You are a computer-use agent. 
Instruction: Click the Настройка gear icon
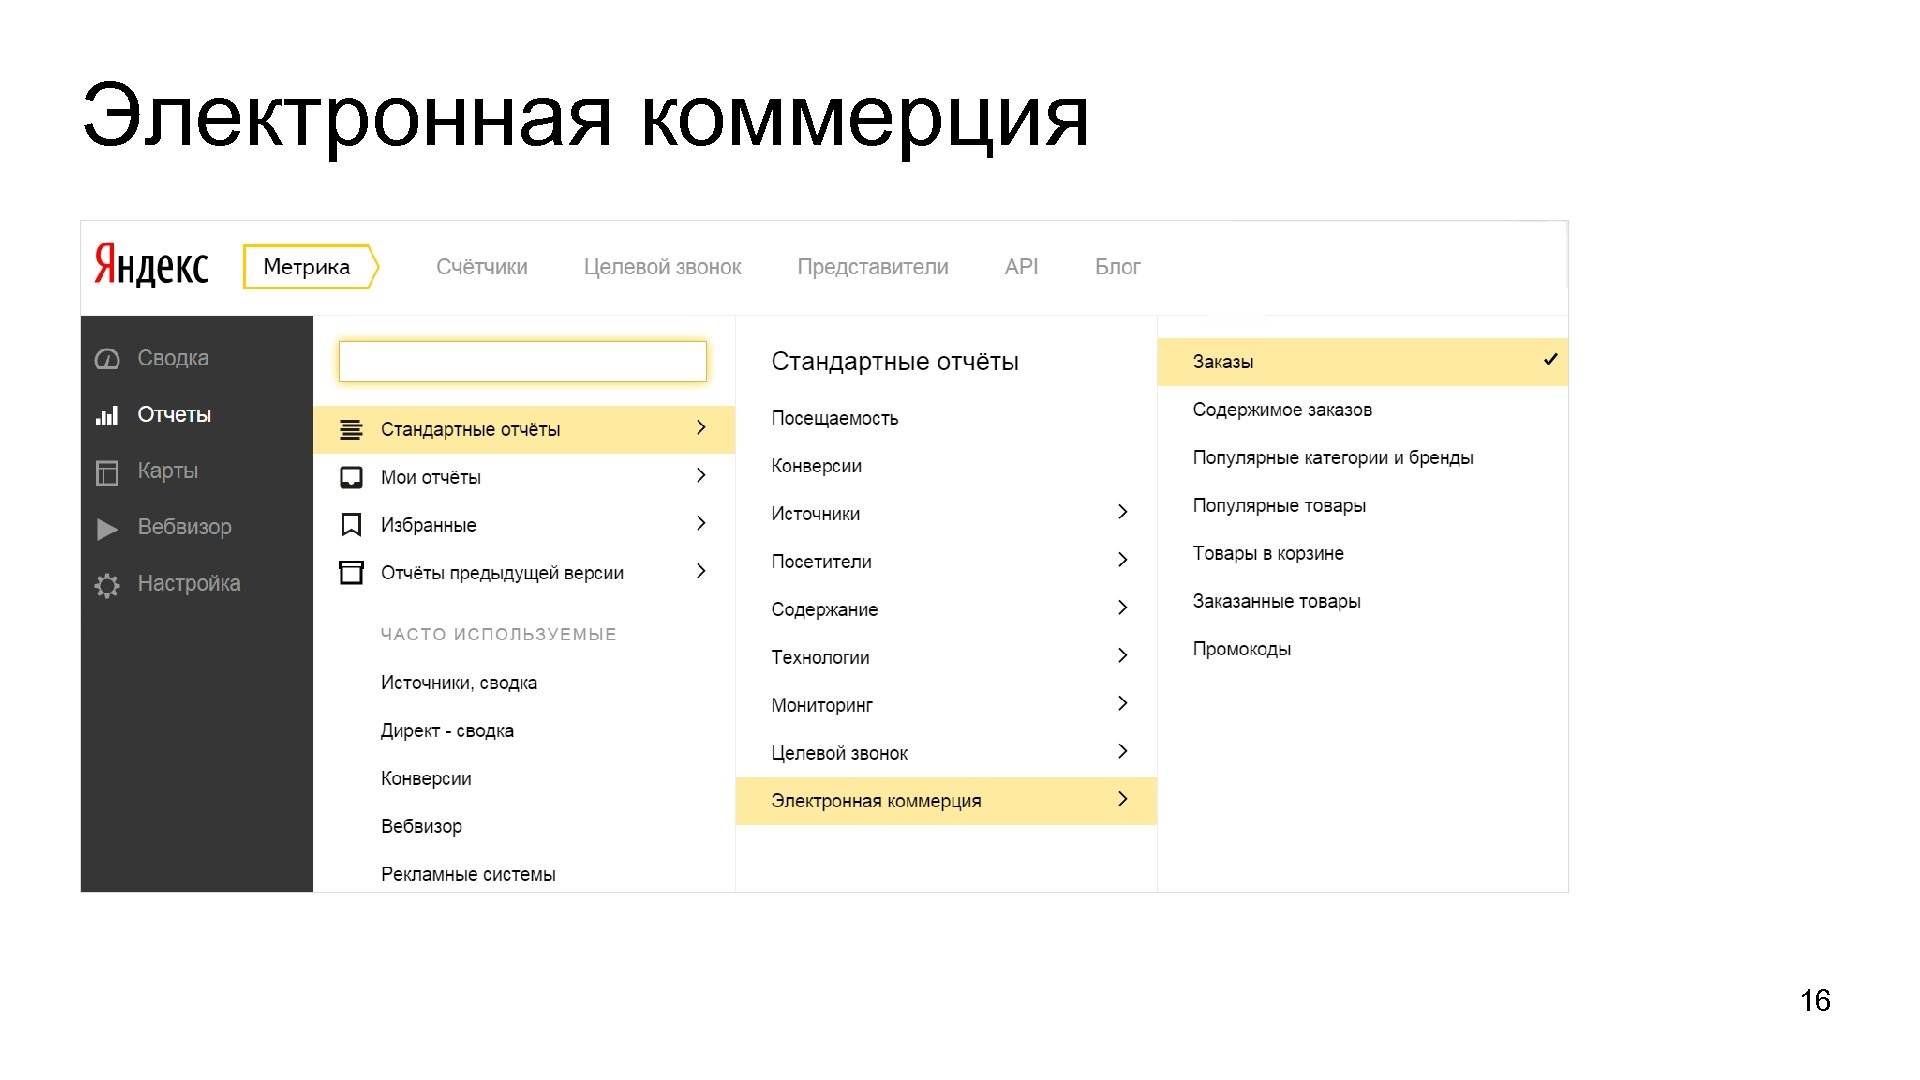click(107, 585)
